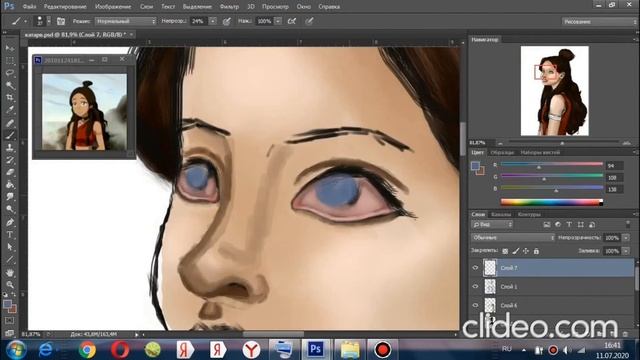Open layer fill dropdown arrow
The image size is (640, 360).
[626, 251]
